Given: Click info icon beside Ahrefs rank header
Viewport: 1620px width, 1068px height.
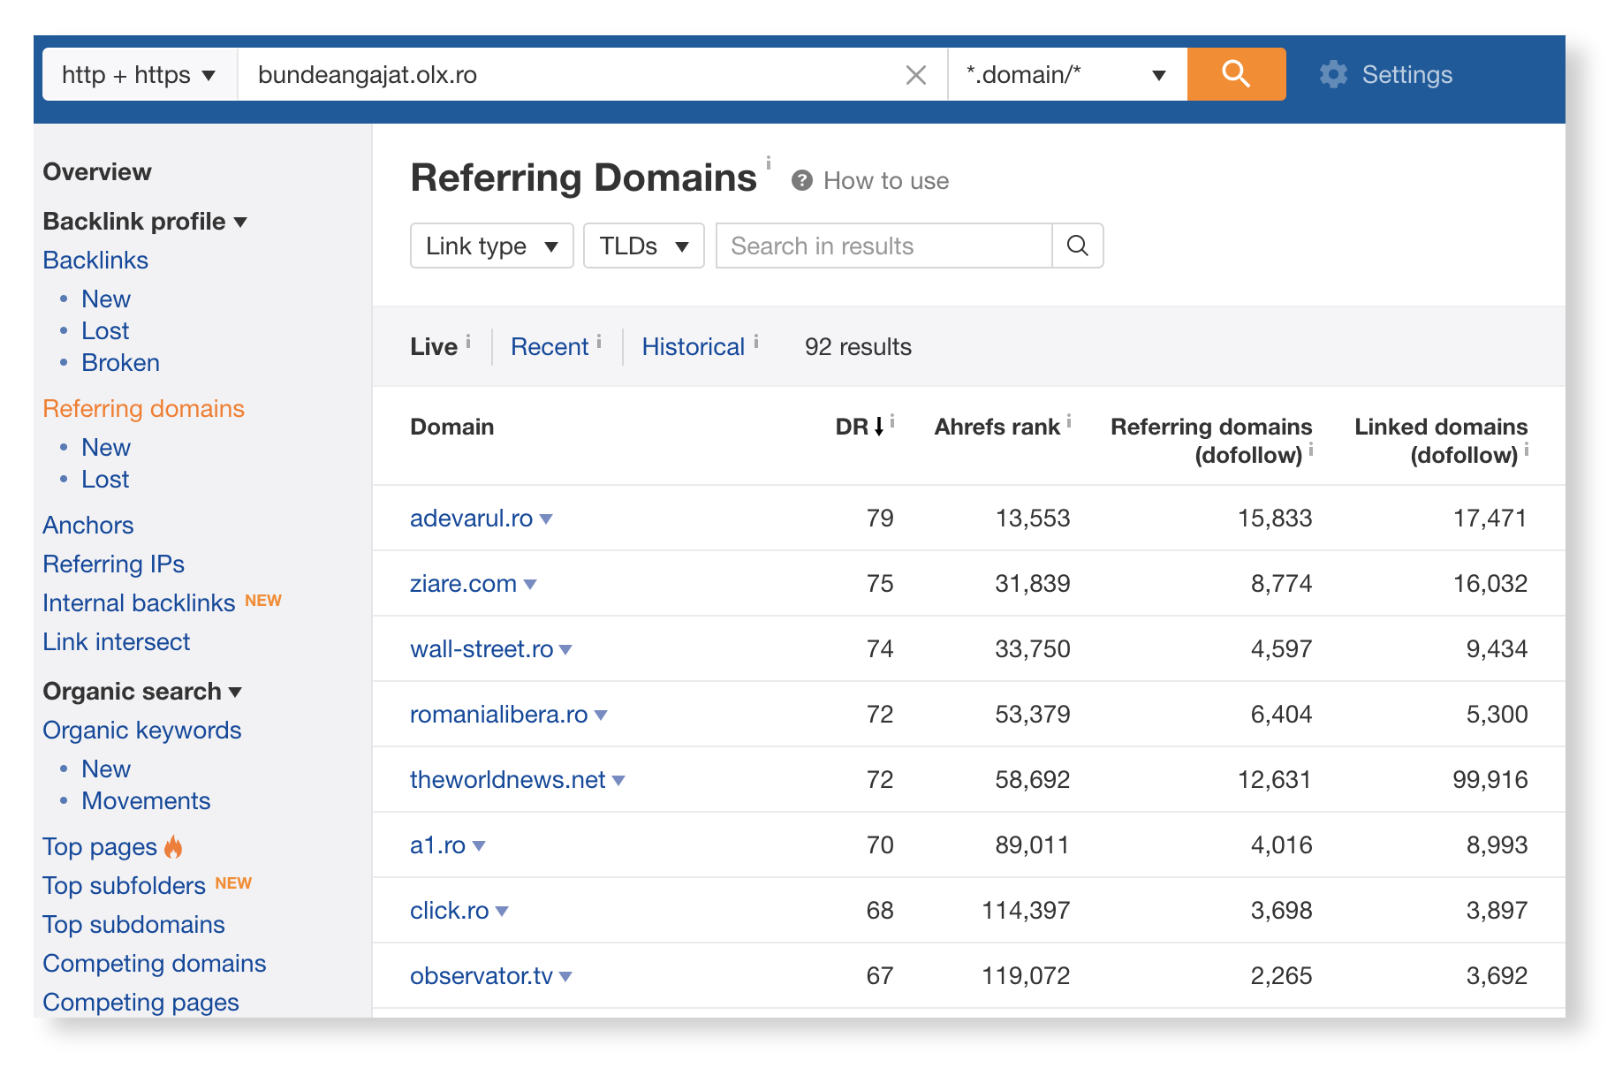Looking at the screenshot, I should 1068,422.
